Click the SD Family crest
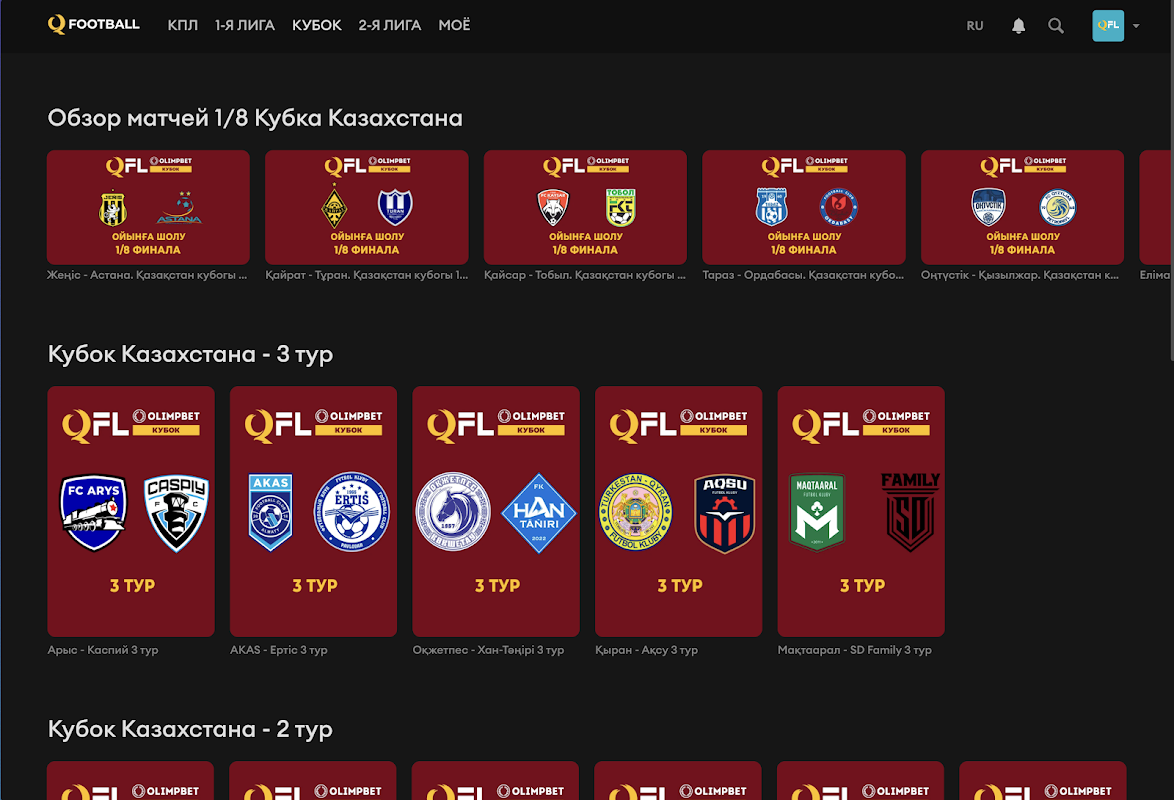This screenshot has height=800, width=1174. pos(910,512)
